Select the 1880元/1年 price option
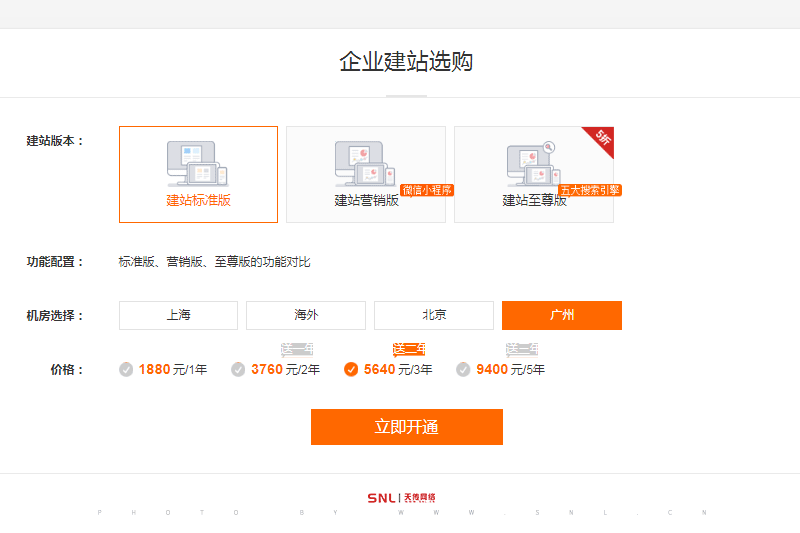Screen dimensions: 800x533 163,370
